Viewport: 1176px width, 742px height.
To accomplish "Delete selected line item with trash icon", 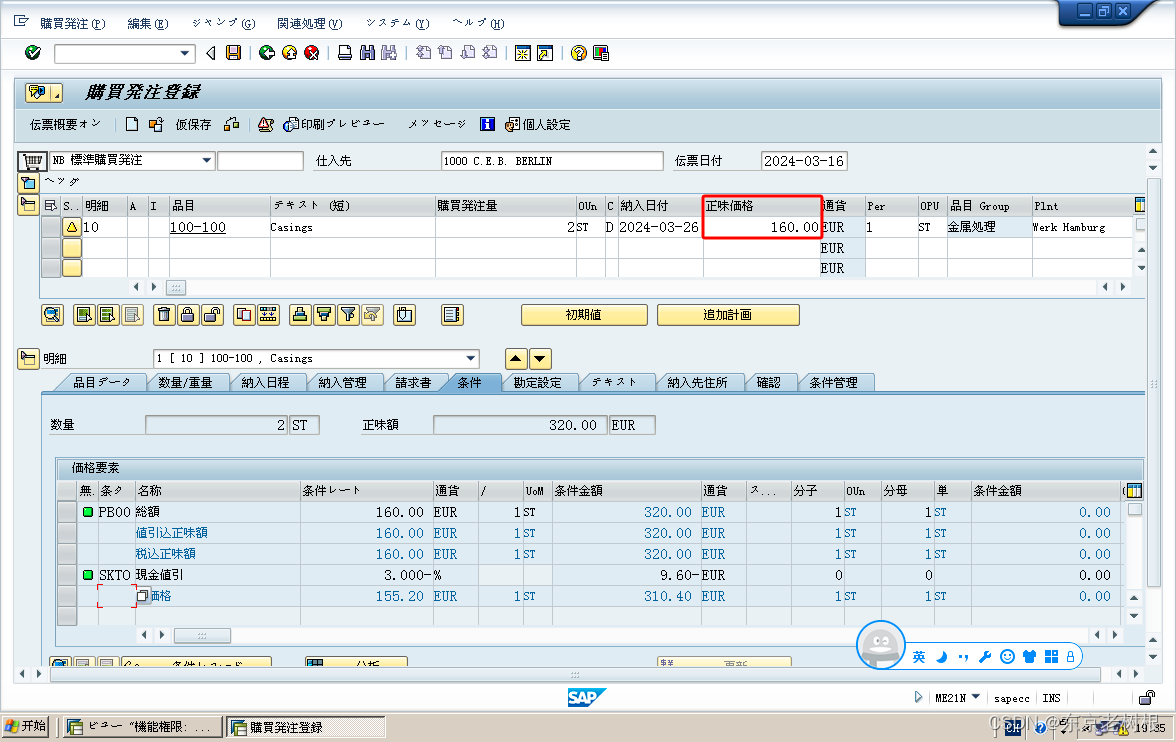I will [x=164, y=315].
